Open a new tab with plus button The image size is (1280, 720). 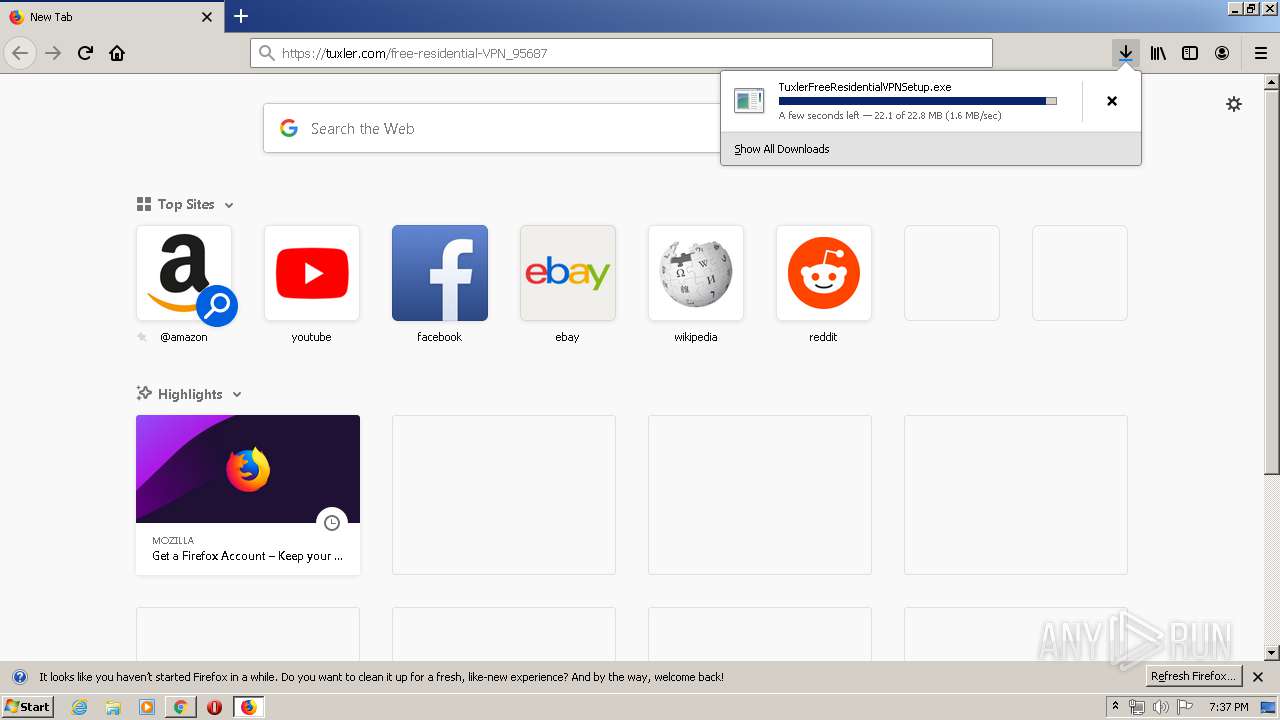pos(241,16)
